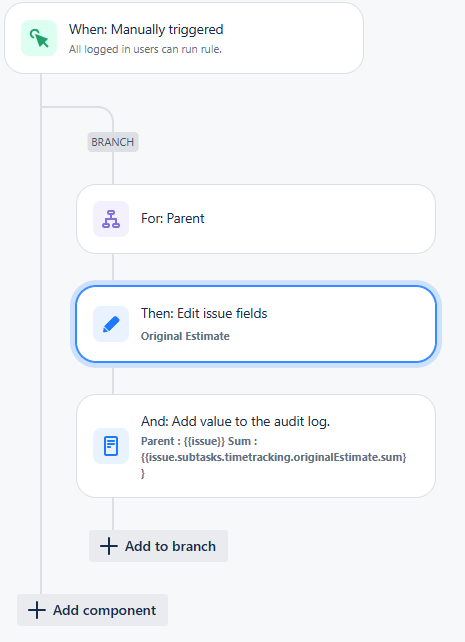The width and height of the screenshot is (465, 642).
Task: Open the Manually triggered rule card
Action: coord(184,38)
